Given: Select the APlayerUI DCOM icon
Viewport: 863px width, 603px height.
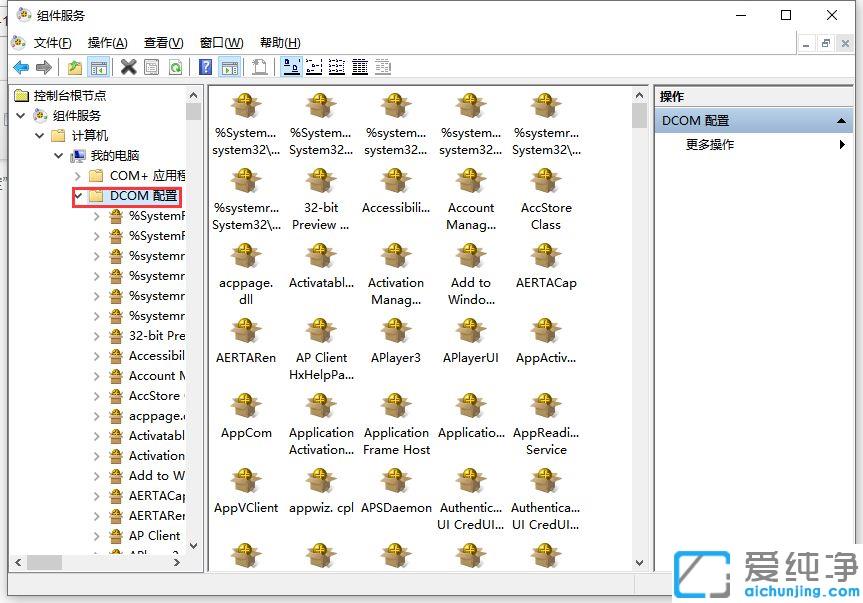Looking at the screenshot, I should (471, 342).
